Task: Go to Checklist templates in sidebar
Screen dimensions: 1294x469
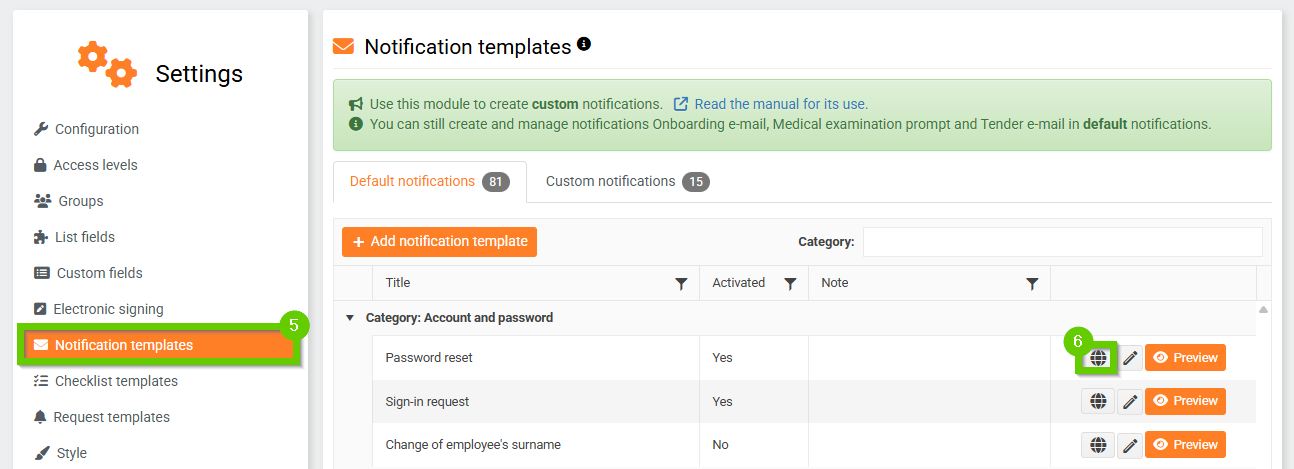Action: [116, 381]
